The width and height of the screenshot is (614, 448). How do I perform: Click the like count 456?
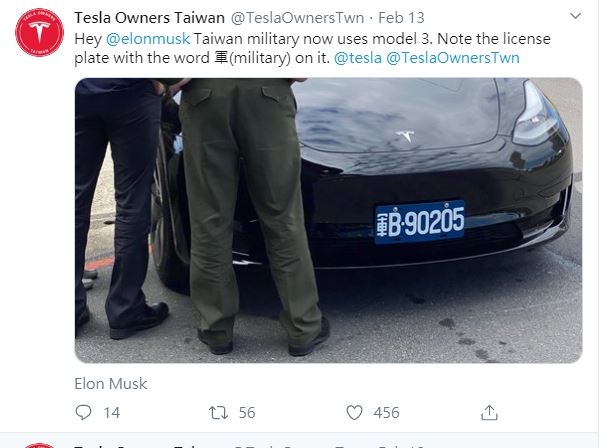[x=386, y=413]
